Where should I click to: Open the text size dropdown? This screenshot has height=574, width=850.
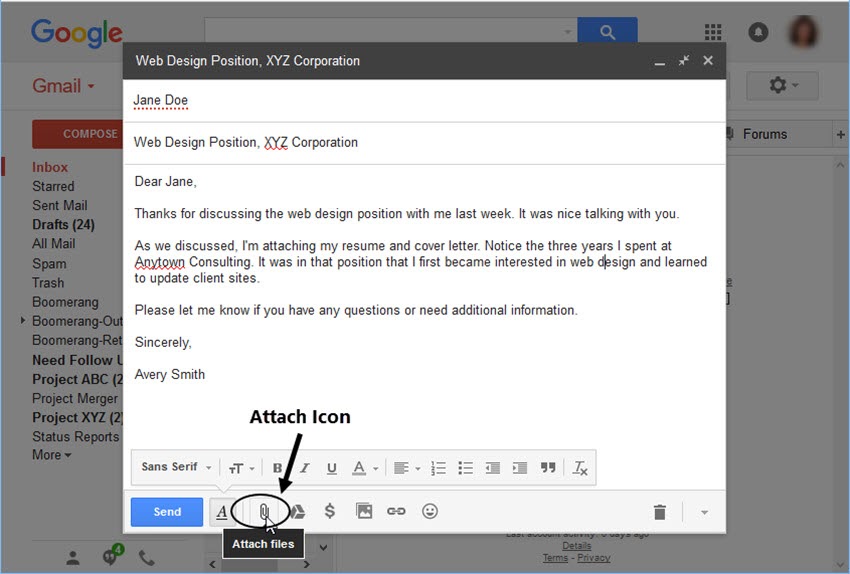[x=241, y=468]
